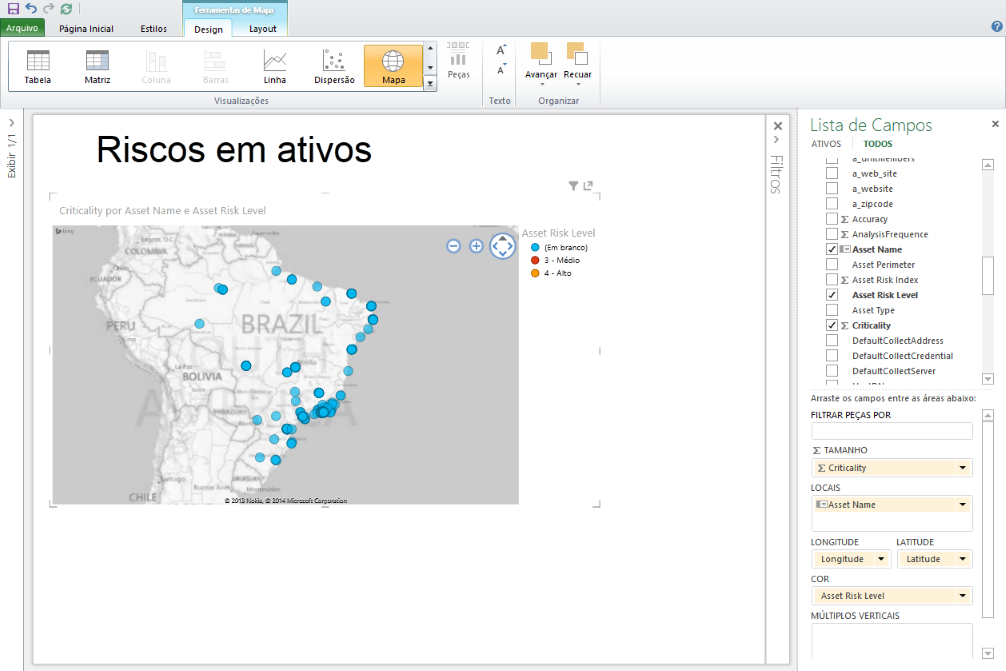Click the 3 - Médio red legend swatch

coord(535,260)
